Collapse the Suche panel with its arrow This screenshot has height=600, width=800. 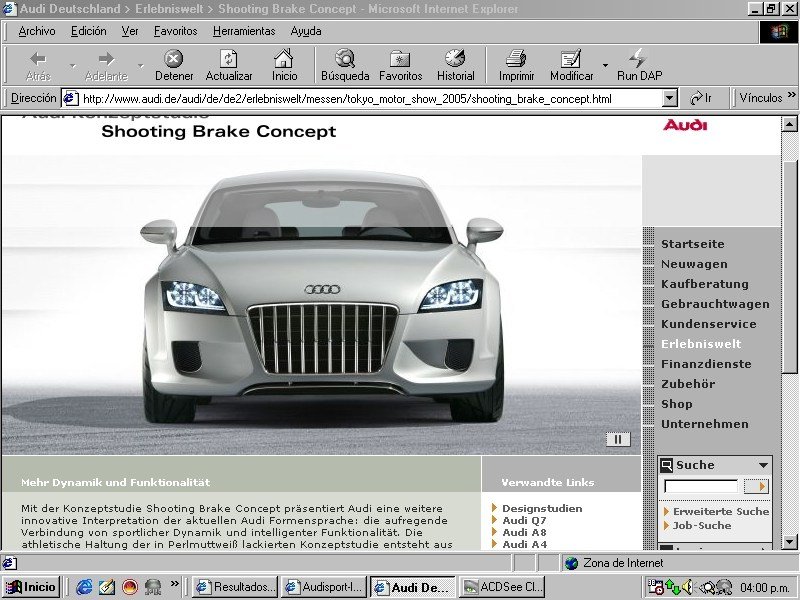(763, 465)
